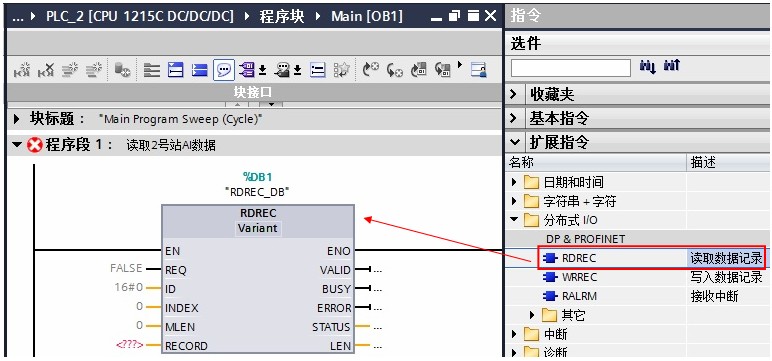Click the insert network toolbar icon
The height and width of the screenshot is (361, 772).
pos(21,70)
